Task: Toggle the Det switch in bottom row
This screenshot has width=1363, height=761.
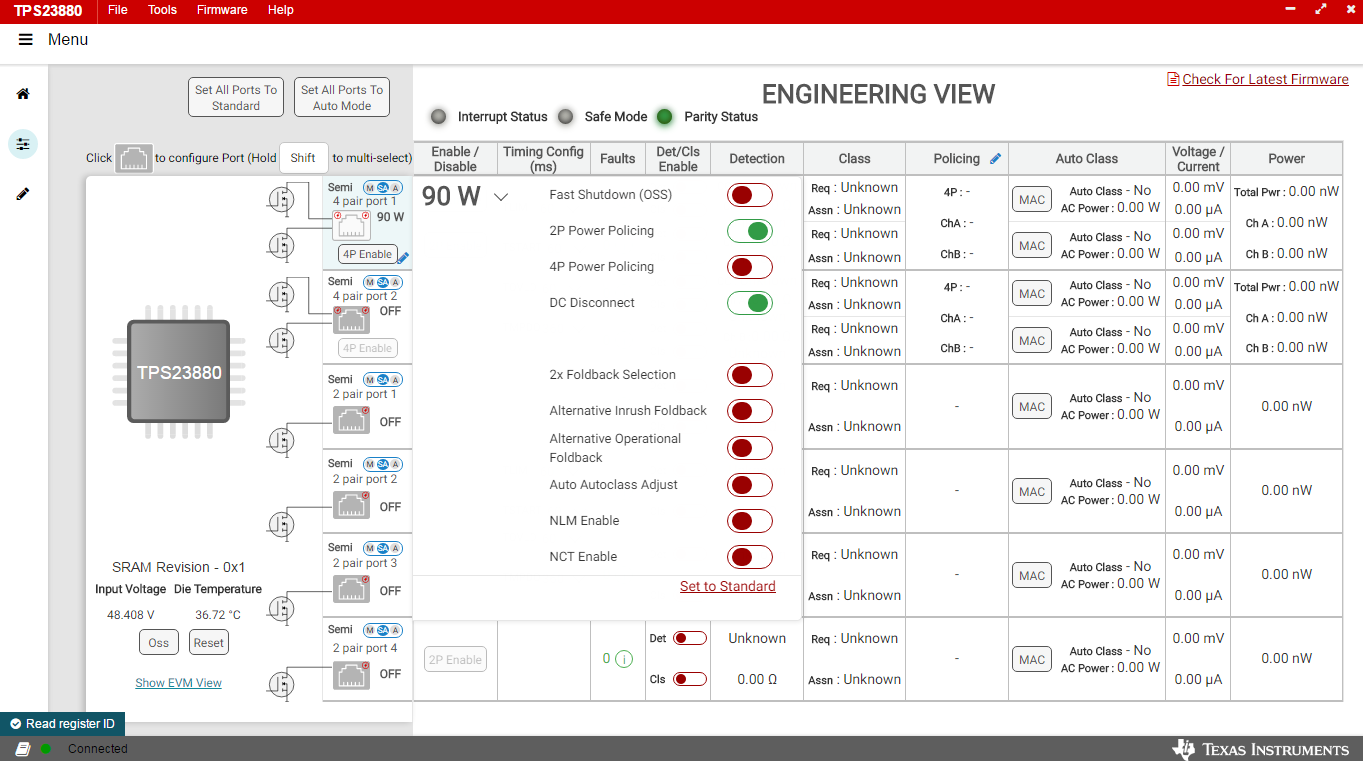Action: (x=690, y=638)
